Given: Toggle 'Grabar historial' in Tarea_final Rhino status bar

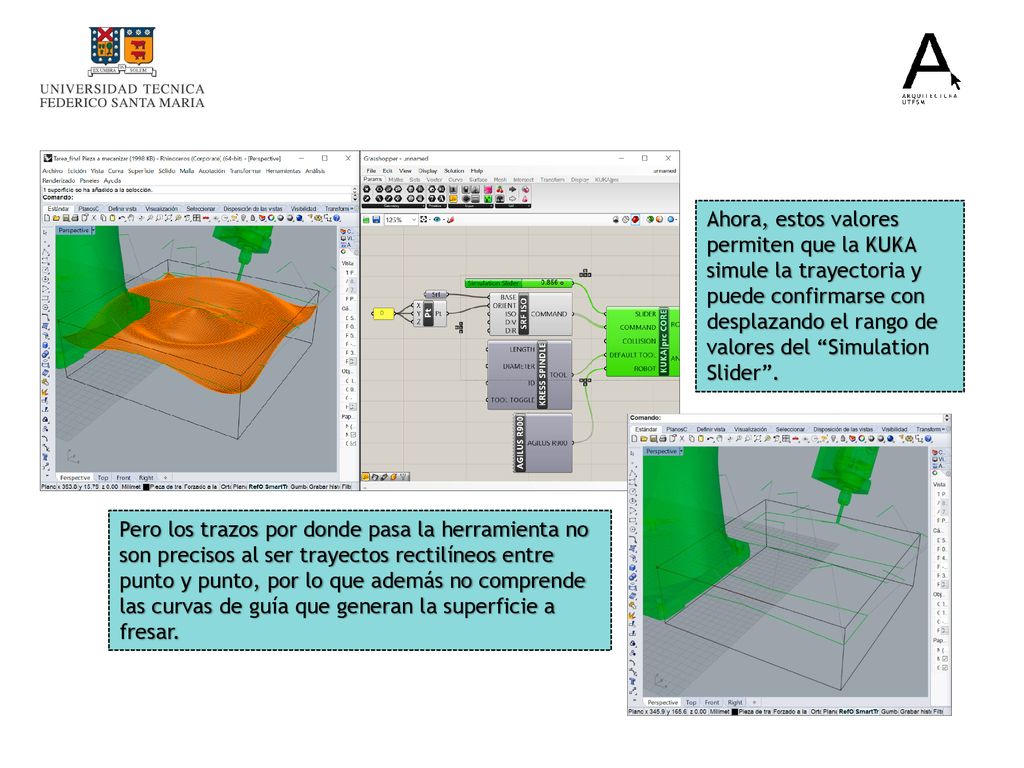Looking at the screenshot, I should pyautogui.click(x=324, y=487).
